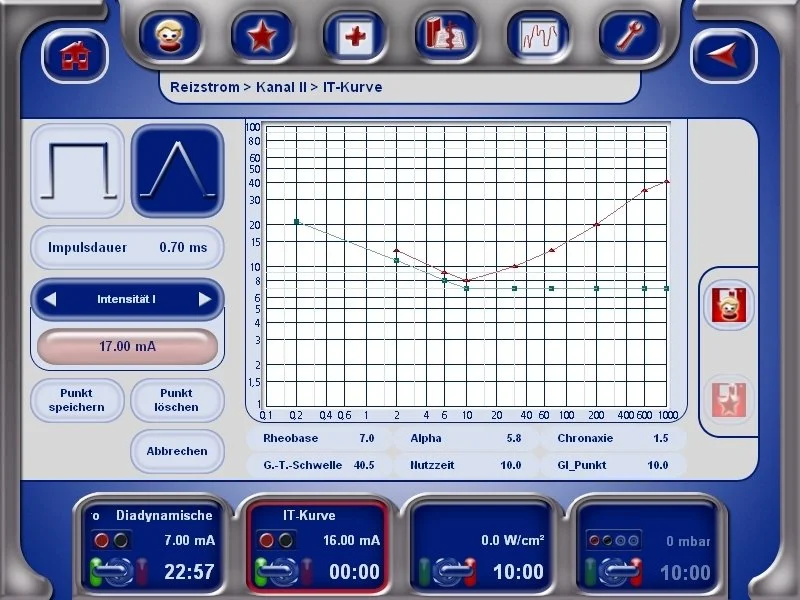
Task: Click Punkt löschen button
Action: [177, 400]
